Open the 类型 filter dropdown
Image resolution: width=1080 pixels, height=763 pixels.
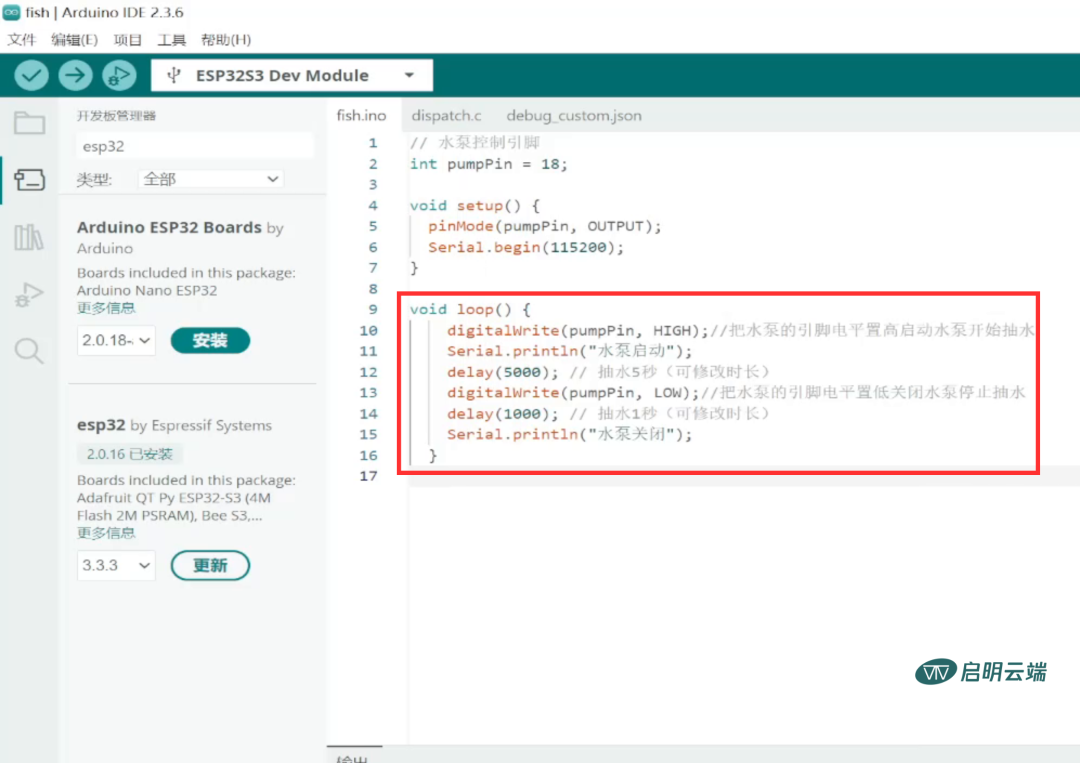pyautogui.click(x=211, y=179)
